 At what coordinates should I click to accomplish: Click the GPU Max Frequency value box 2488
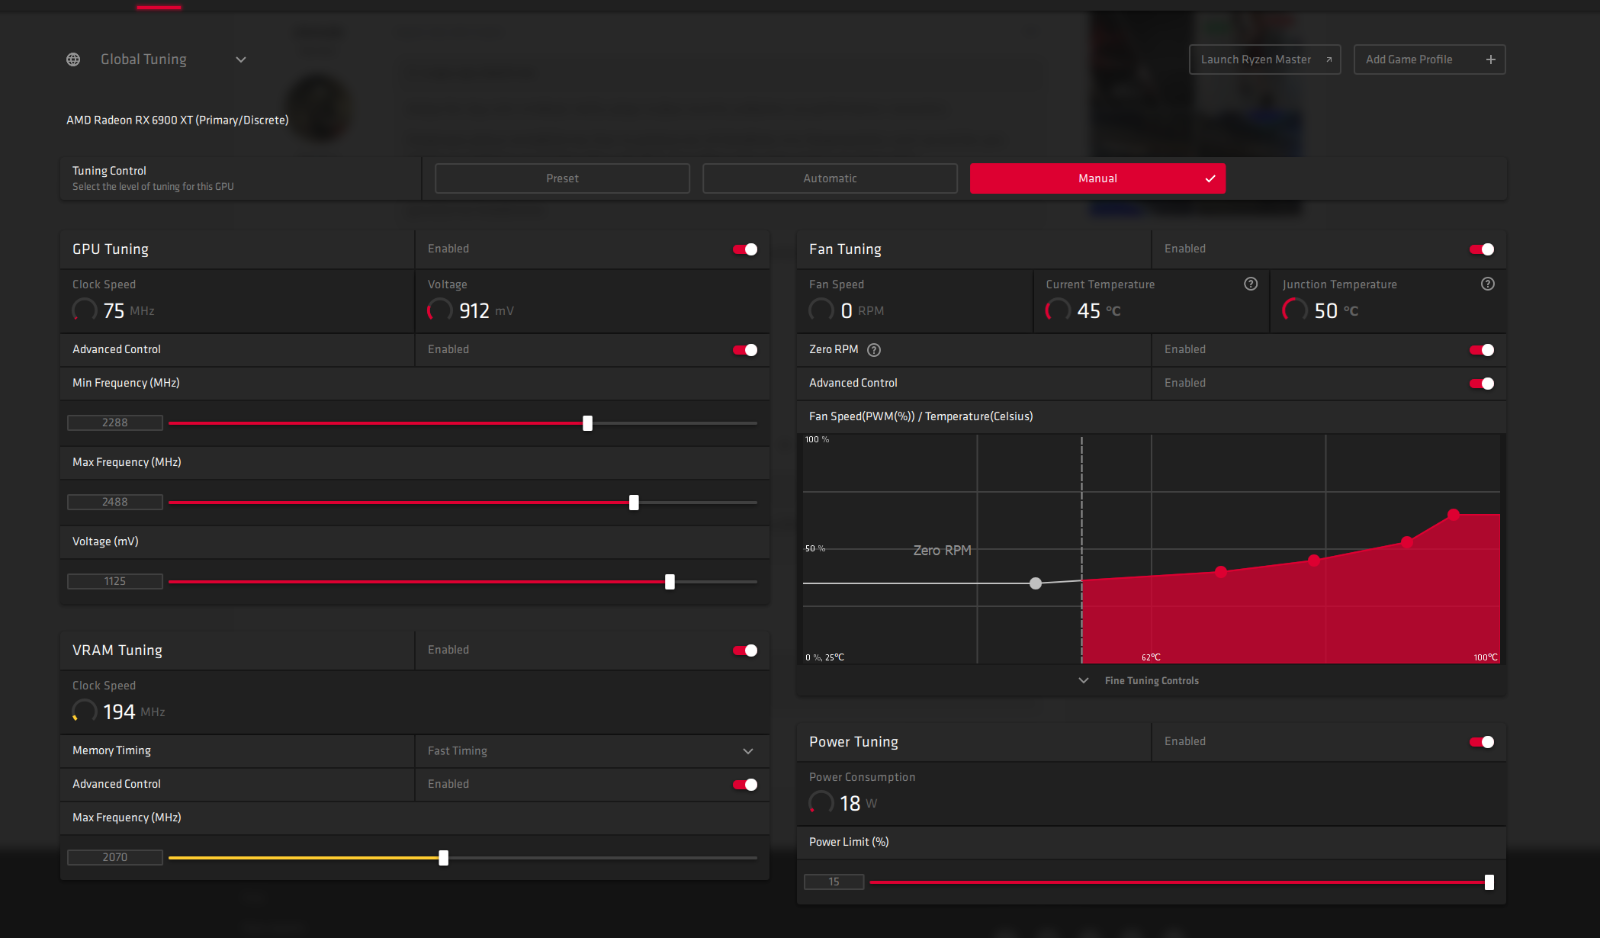[115, 502]
